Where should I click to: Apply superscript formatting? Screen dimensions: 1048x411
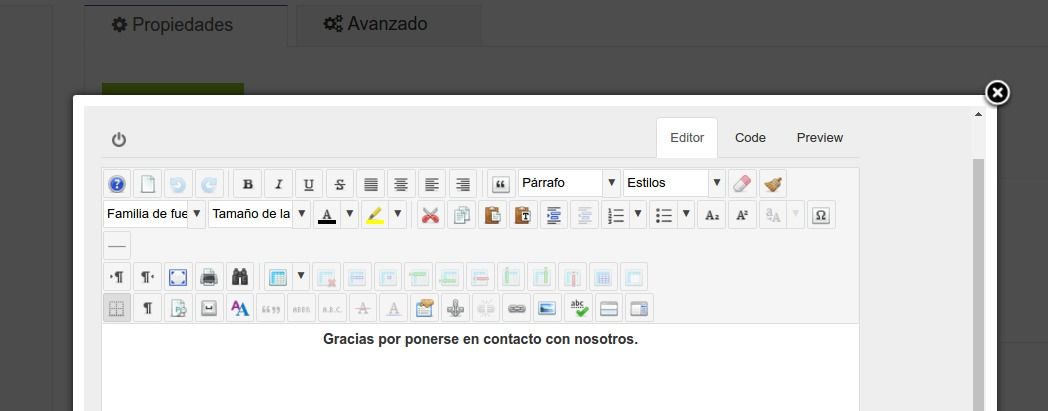pyautogui.click(x=742, y=215)
